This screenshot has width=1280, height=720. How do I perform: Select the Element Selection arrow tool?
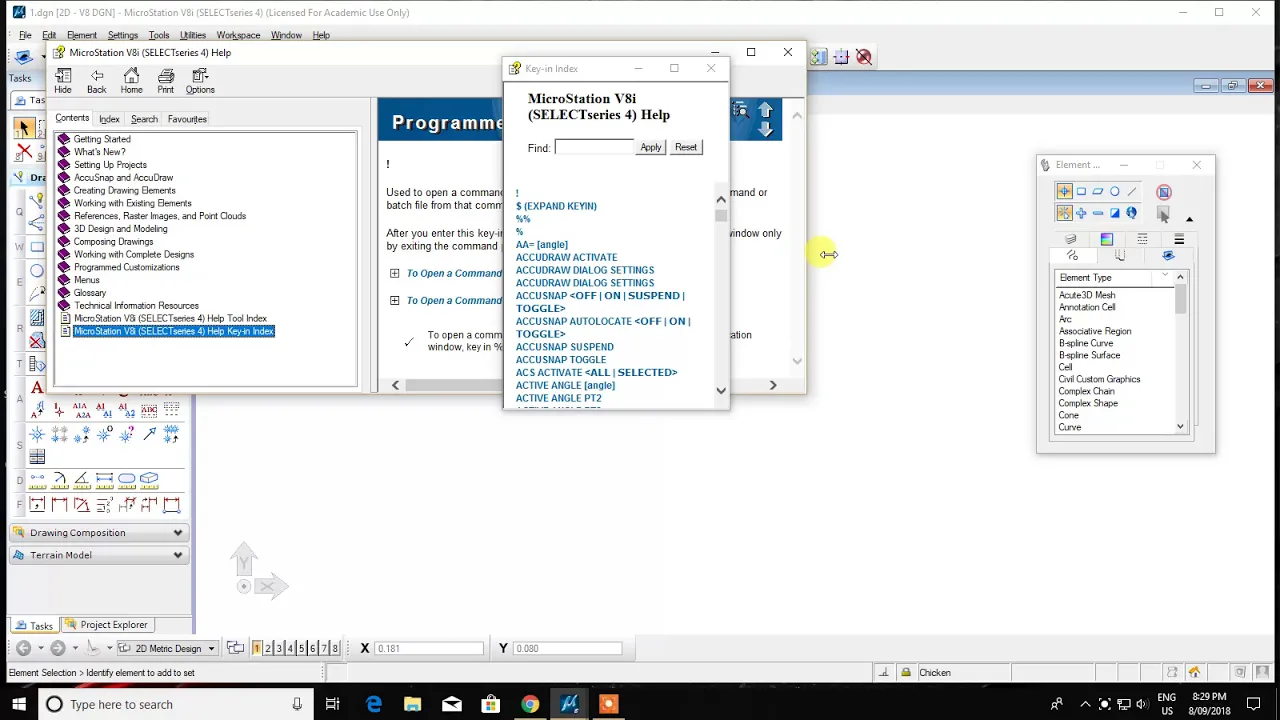23,128
